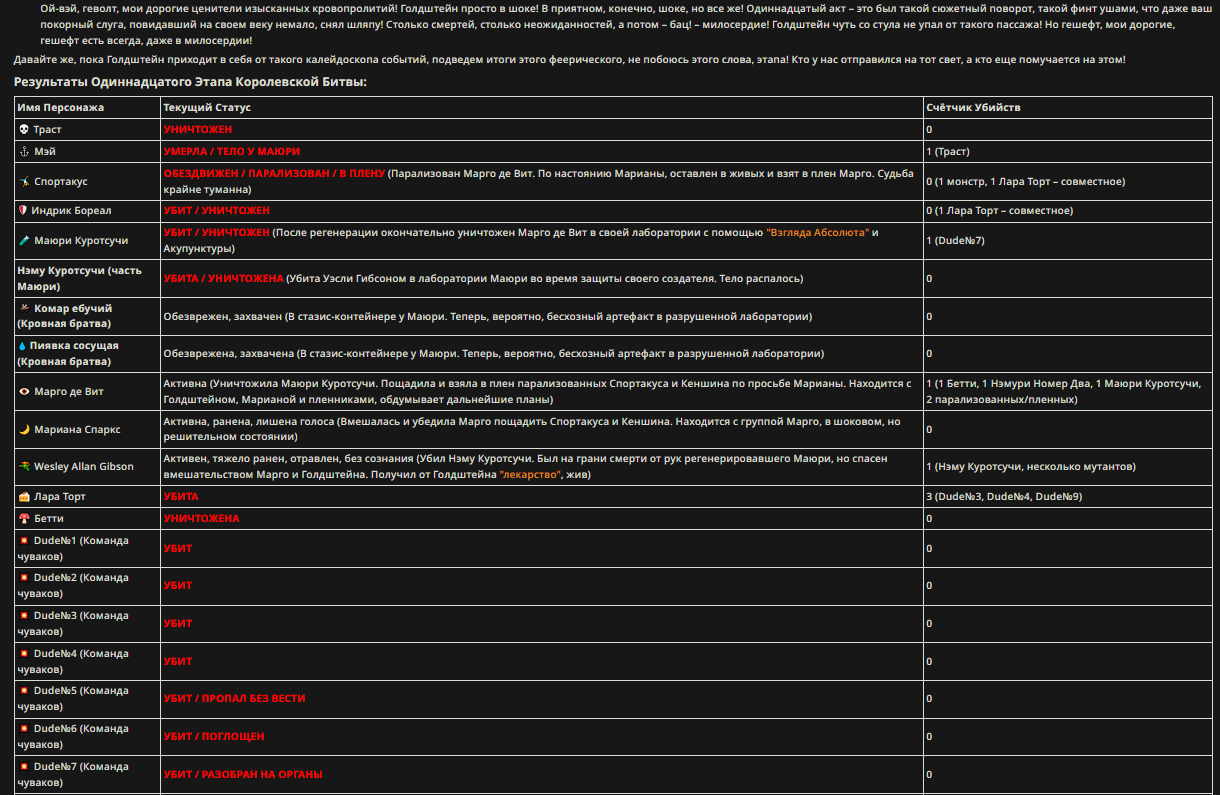
Task: Click the explosion icon beside Dude№5
Action: 24,691
